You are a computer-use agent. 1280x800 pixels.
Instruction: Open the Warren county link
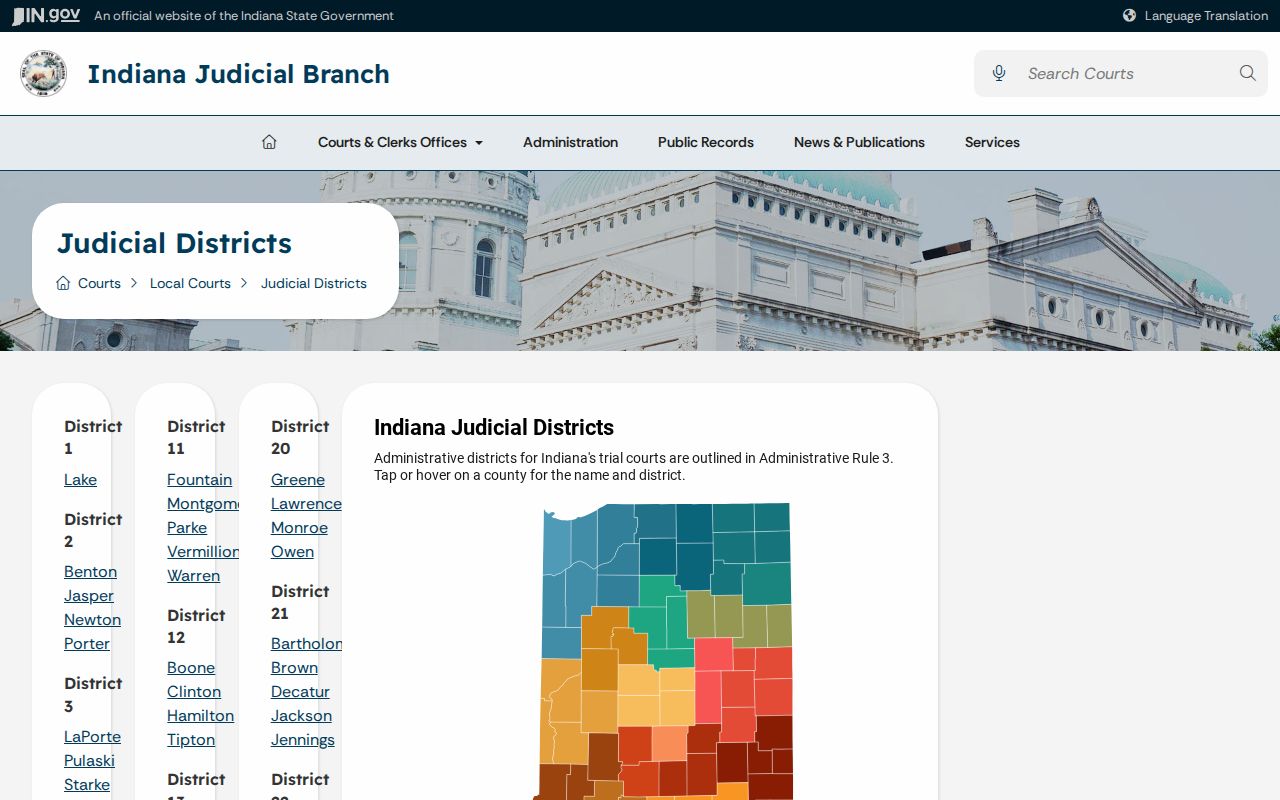[193, 576]
